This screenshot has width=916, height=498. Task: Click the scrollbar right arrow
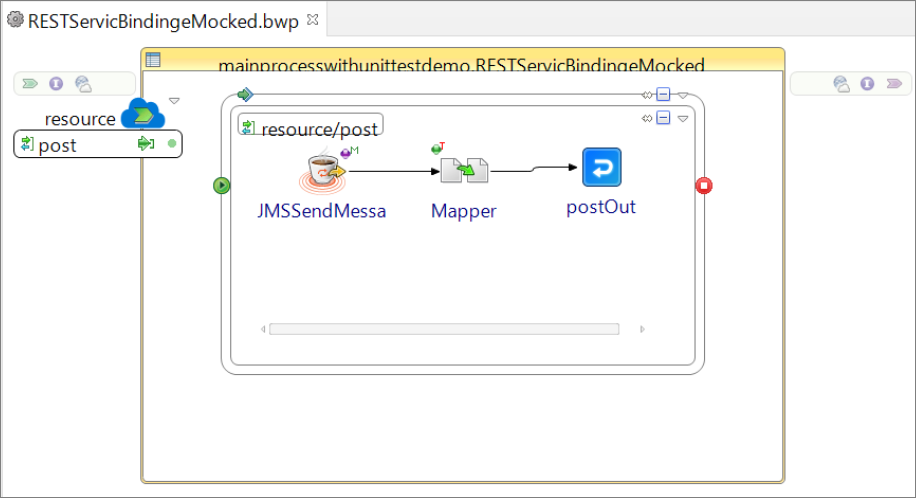pyautogui.click(x=642, y=329)
